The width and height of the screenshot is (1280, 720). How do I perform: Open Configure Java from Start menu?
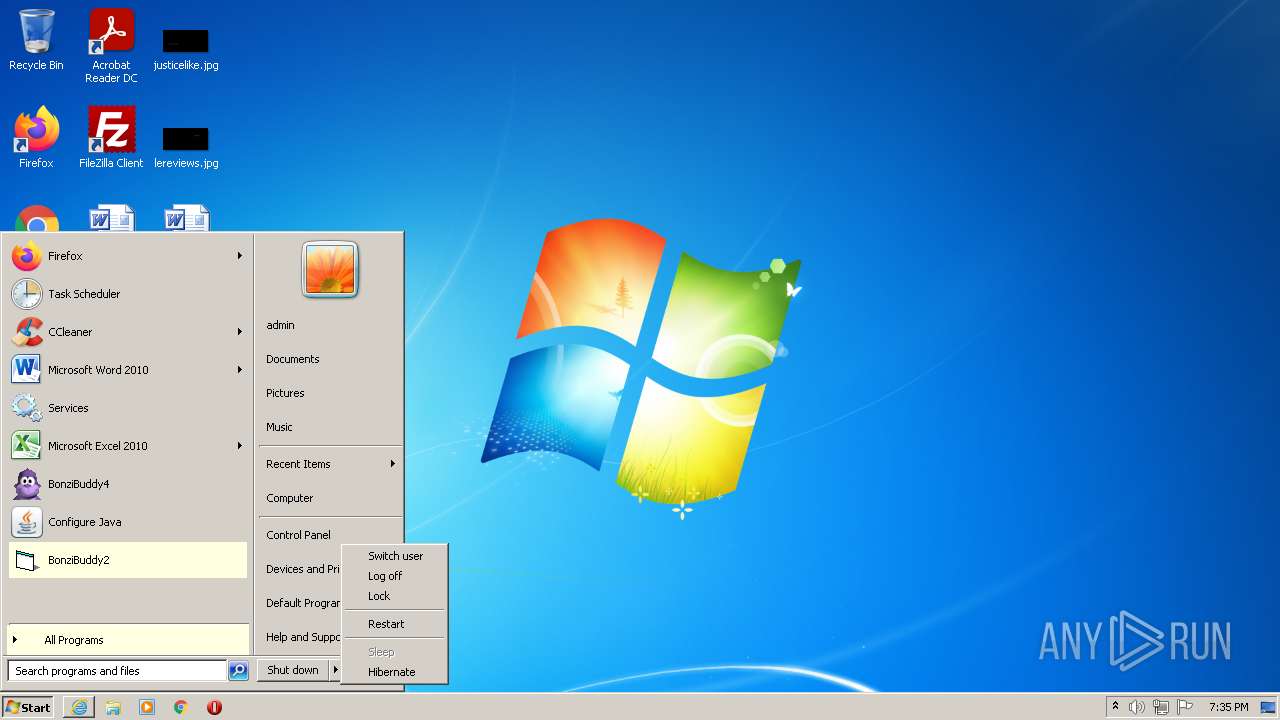pyautogui.click(x=128, y=522)
